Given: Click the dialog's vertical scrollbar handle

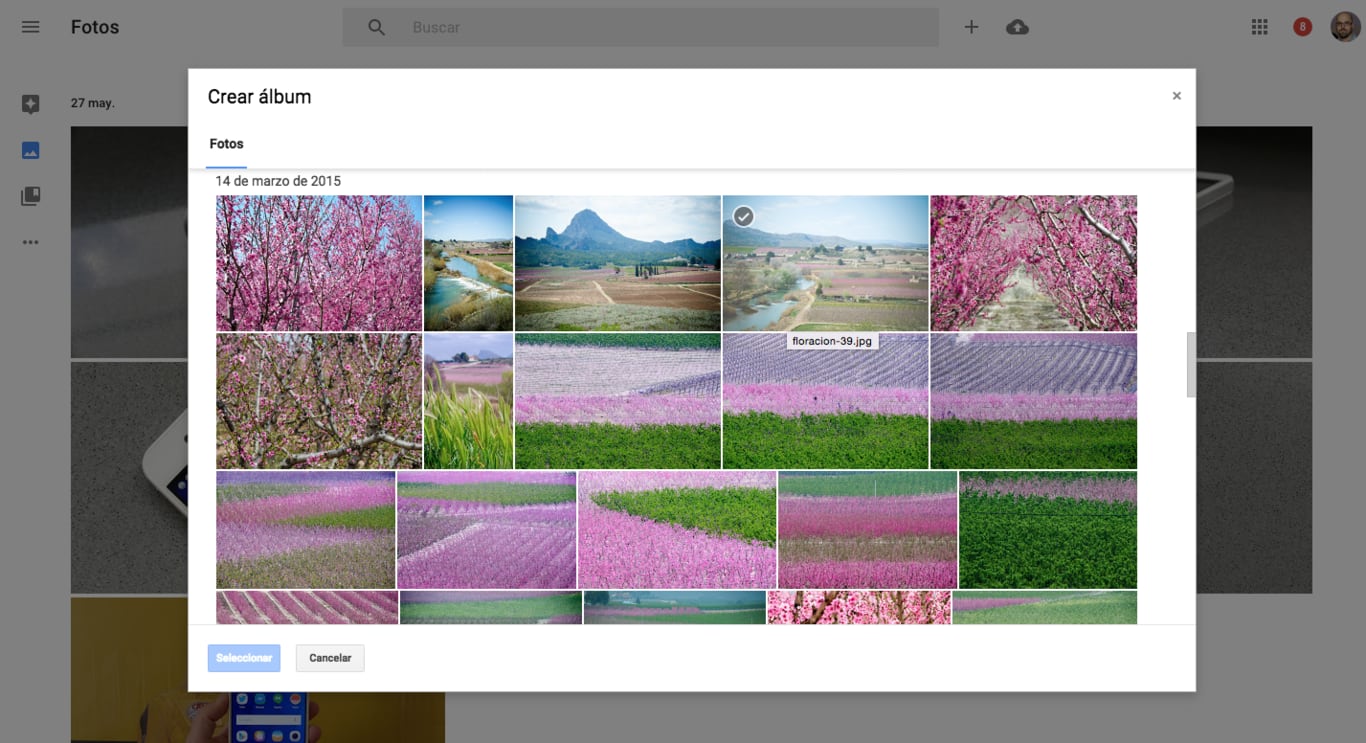Looking at the screenshot, I should 1190,364.
